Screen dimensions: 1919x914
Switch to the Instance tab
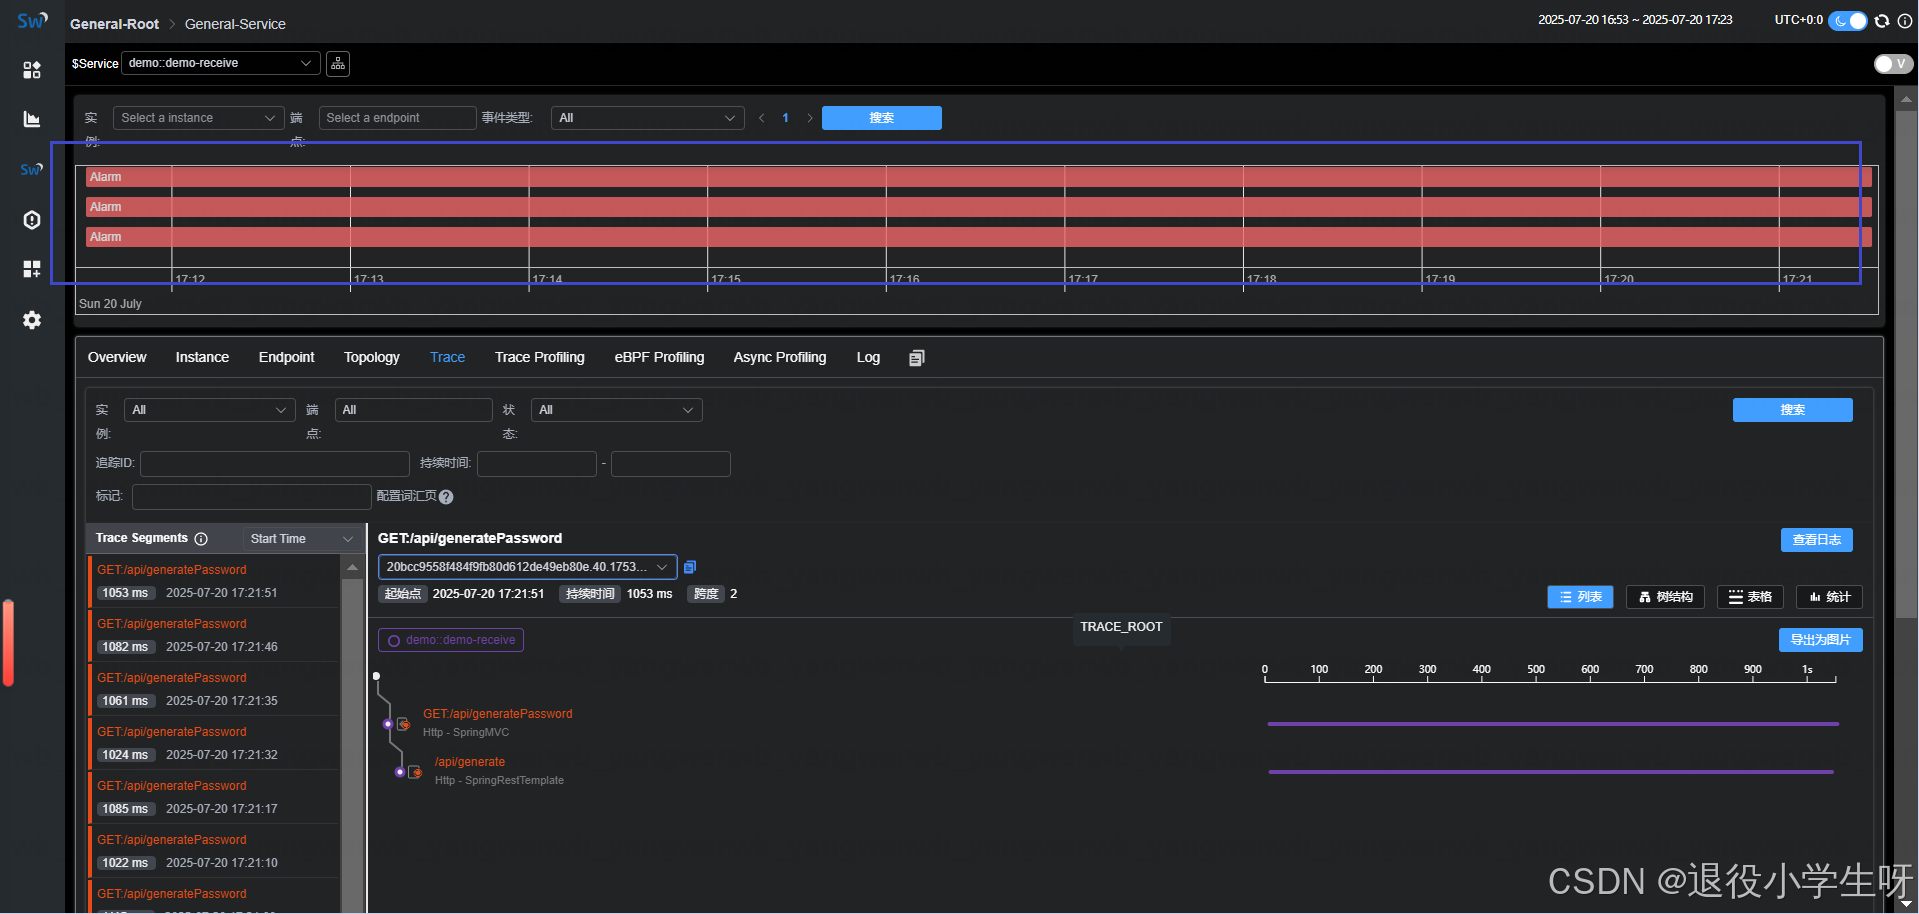click(202, 357)
